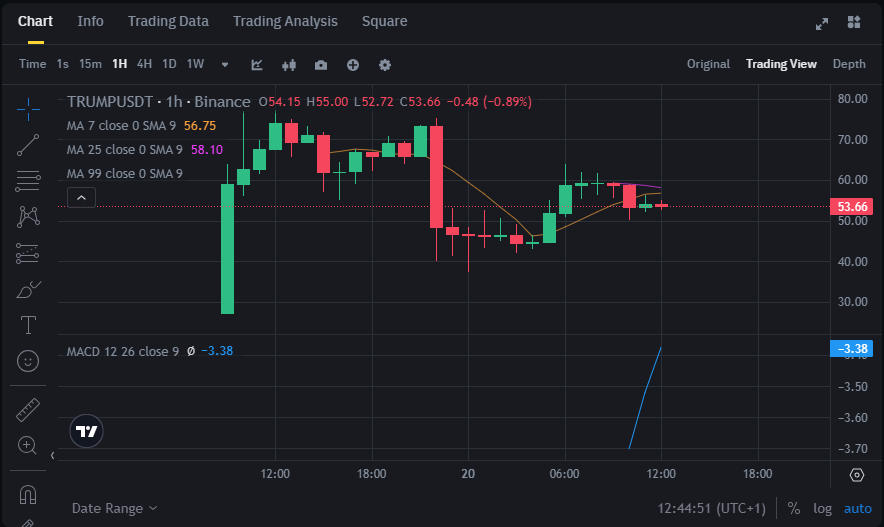Click the current price label 53.66
Image resolution: width=884 pixels, height=527 pixels.
851,207
